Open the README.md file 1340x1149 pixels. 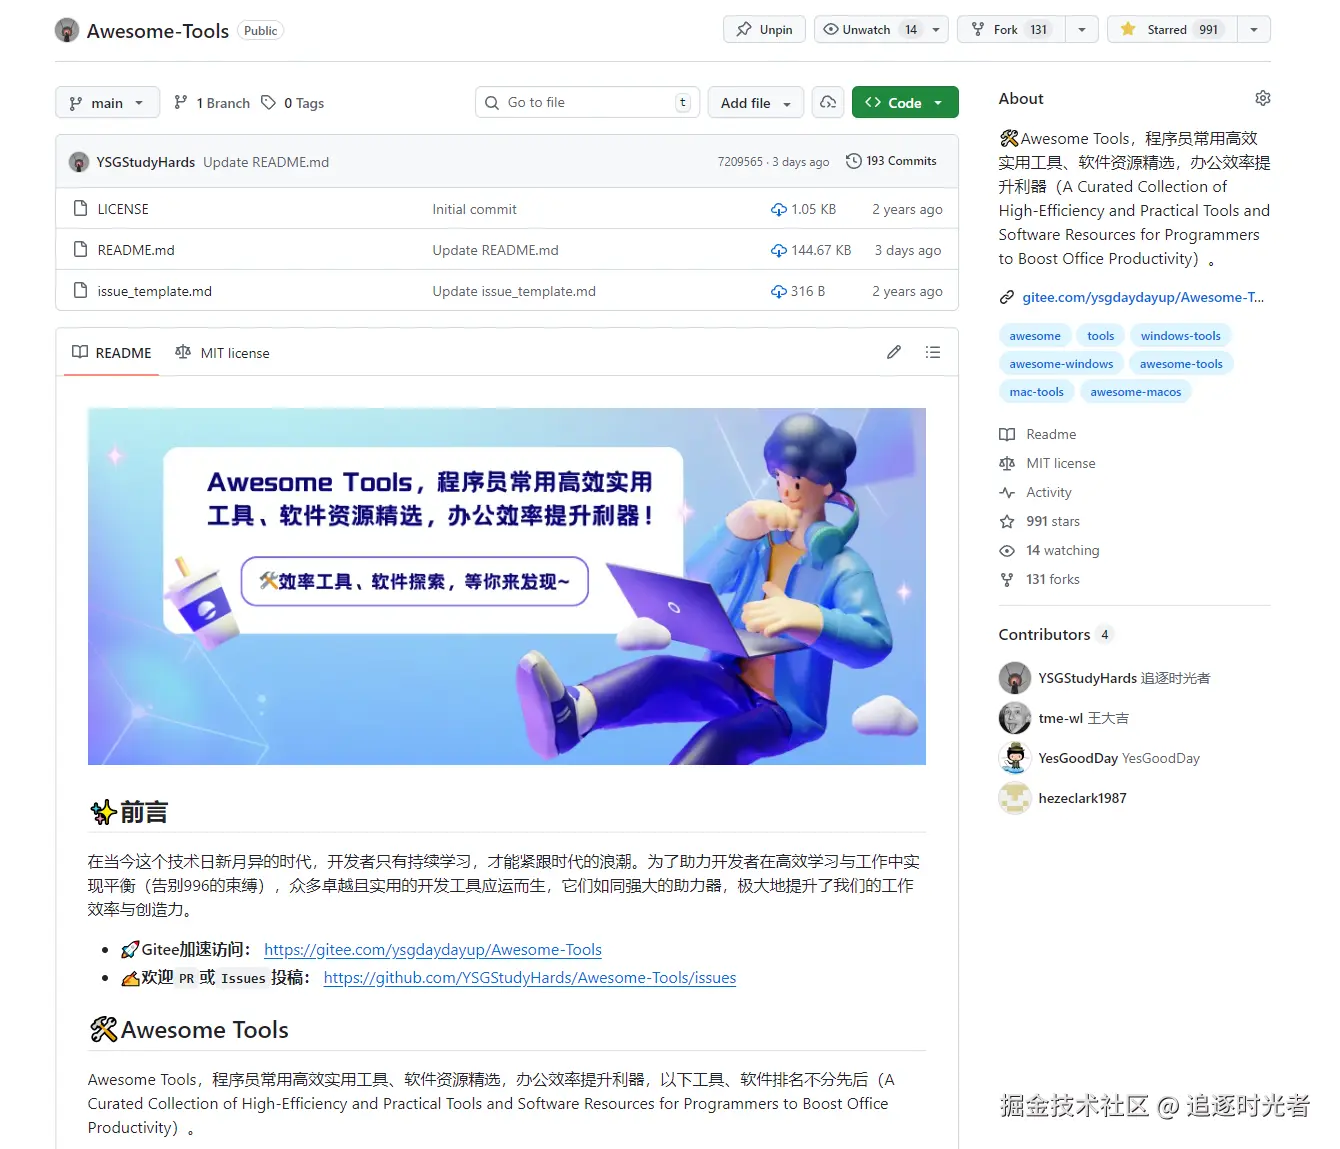[136, 250]
